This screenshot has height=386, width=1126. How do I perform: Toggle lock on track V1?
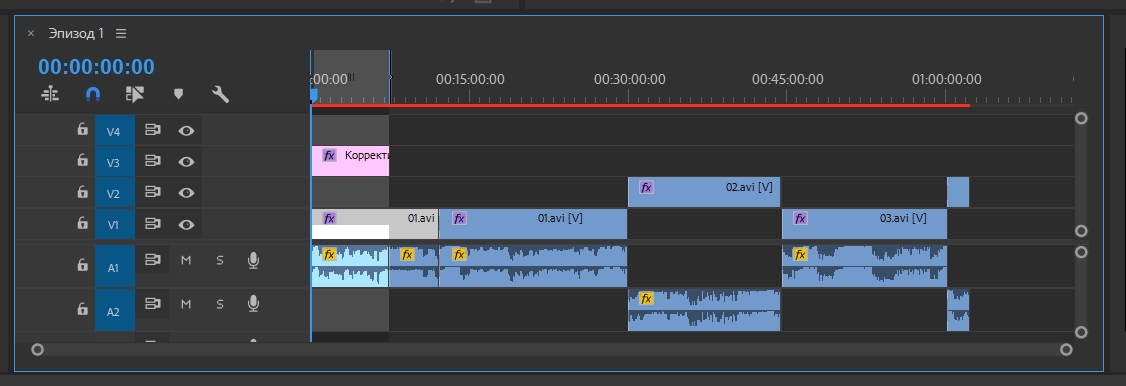(83, 223)
